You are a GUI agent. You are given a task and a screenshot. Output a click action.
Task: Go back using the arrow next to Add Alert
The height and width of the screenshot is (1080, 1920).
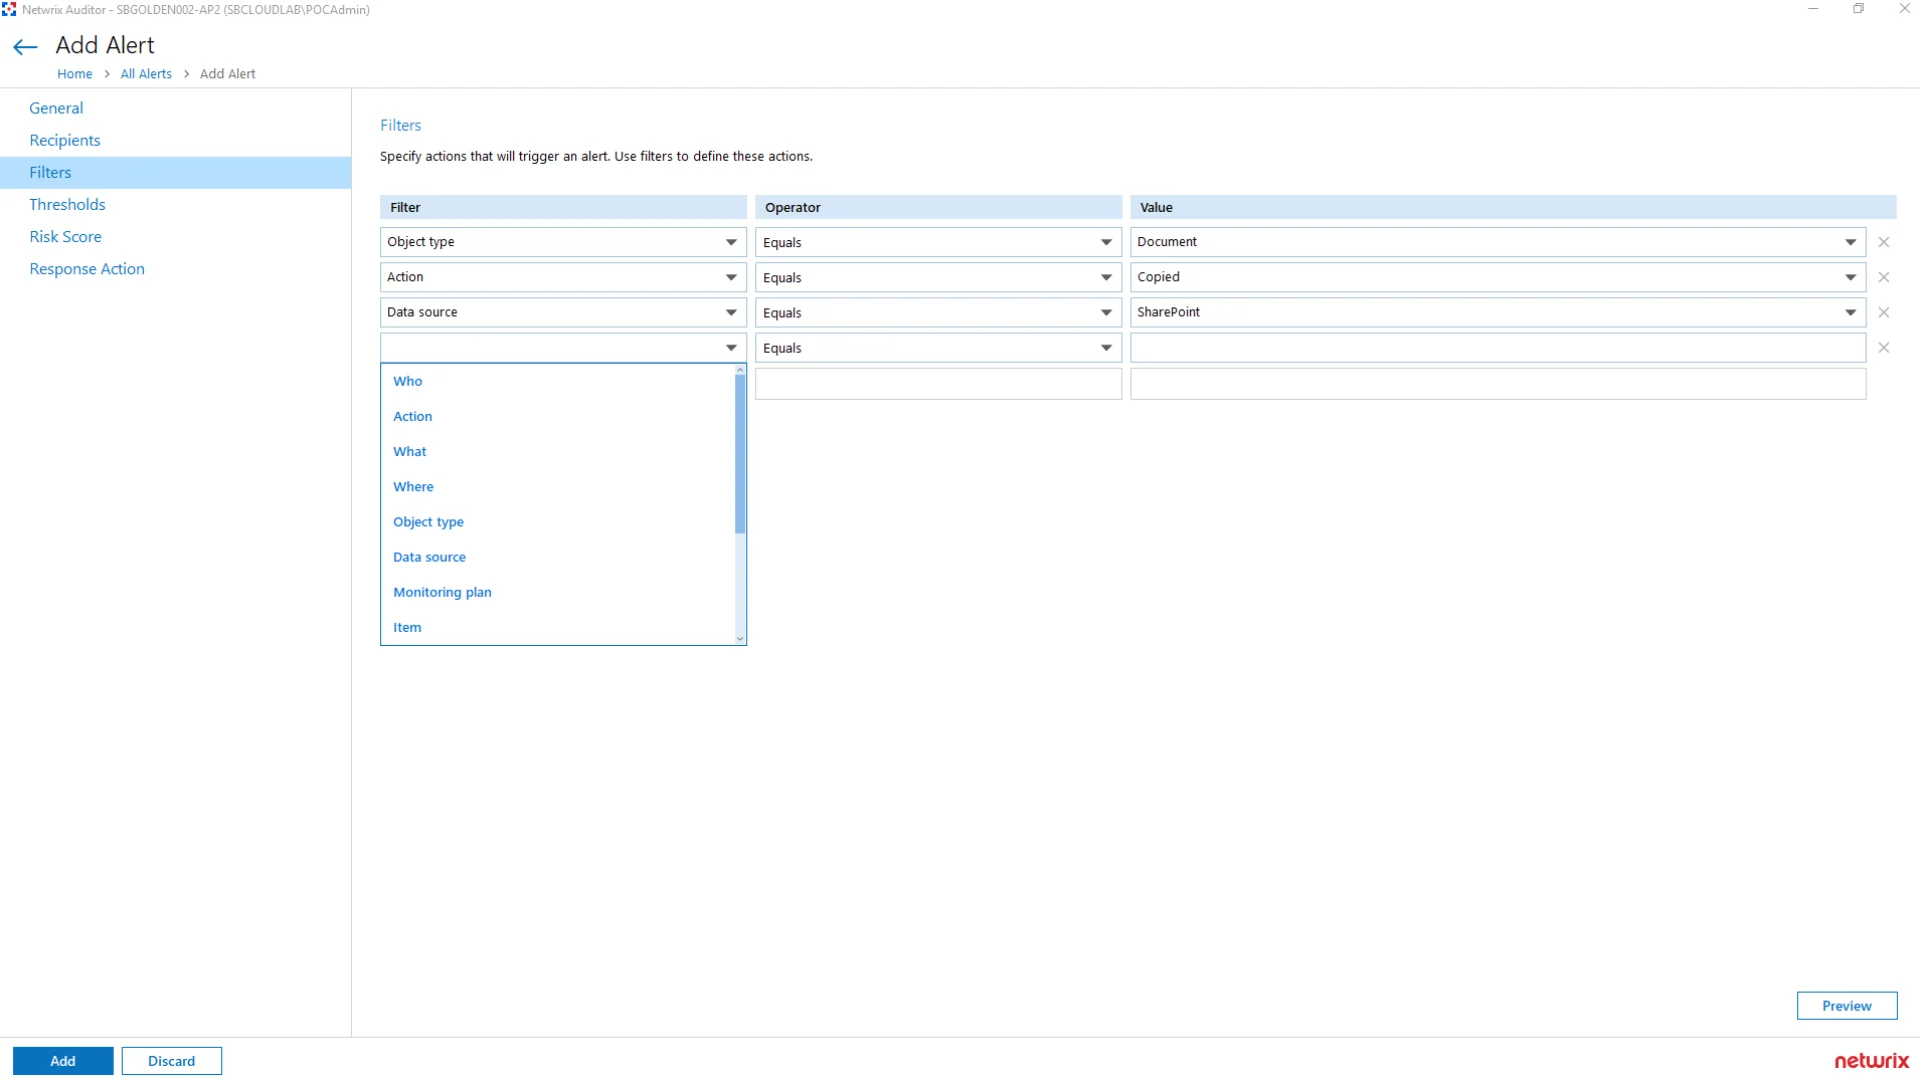pyautogui.click(x=25, y=46)
